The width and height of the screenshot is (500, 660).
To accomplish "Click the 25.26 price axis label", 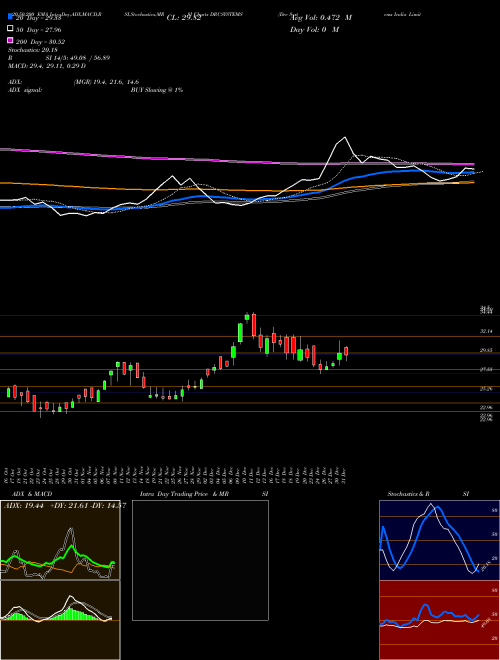I will [x=486, y=389].
